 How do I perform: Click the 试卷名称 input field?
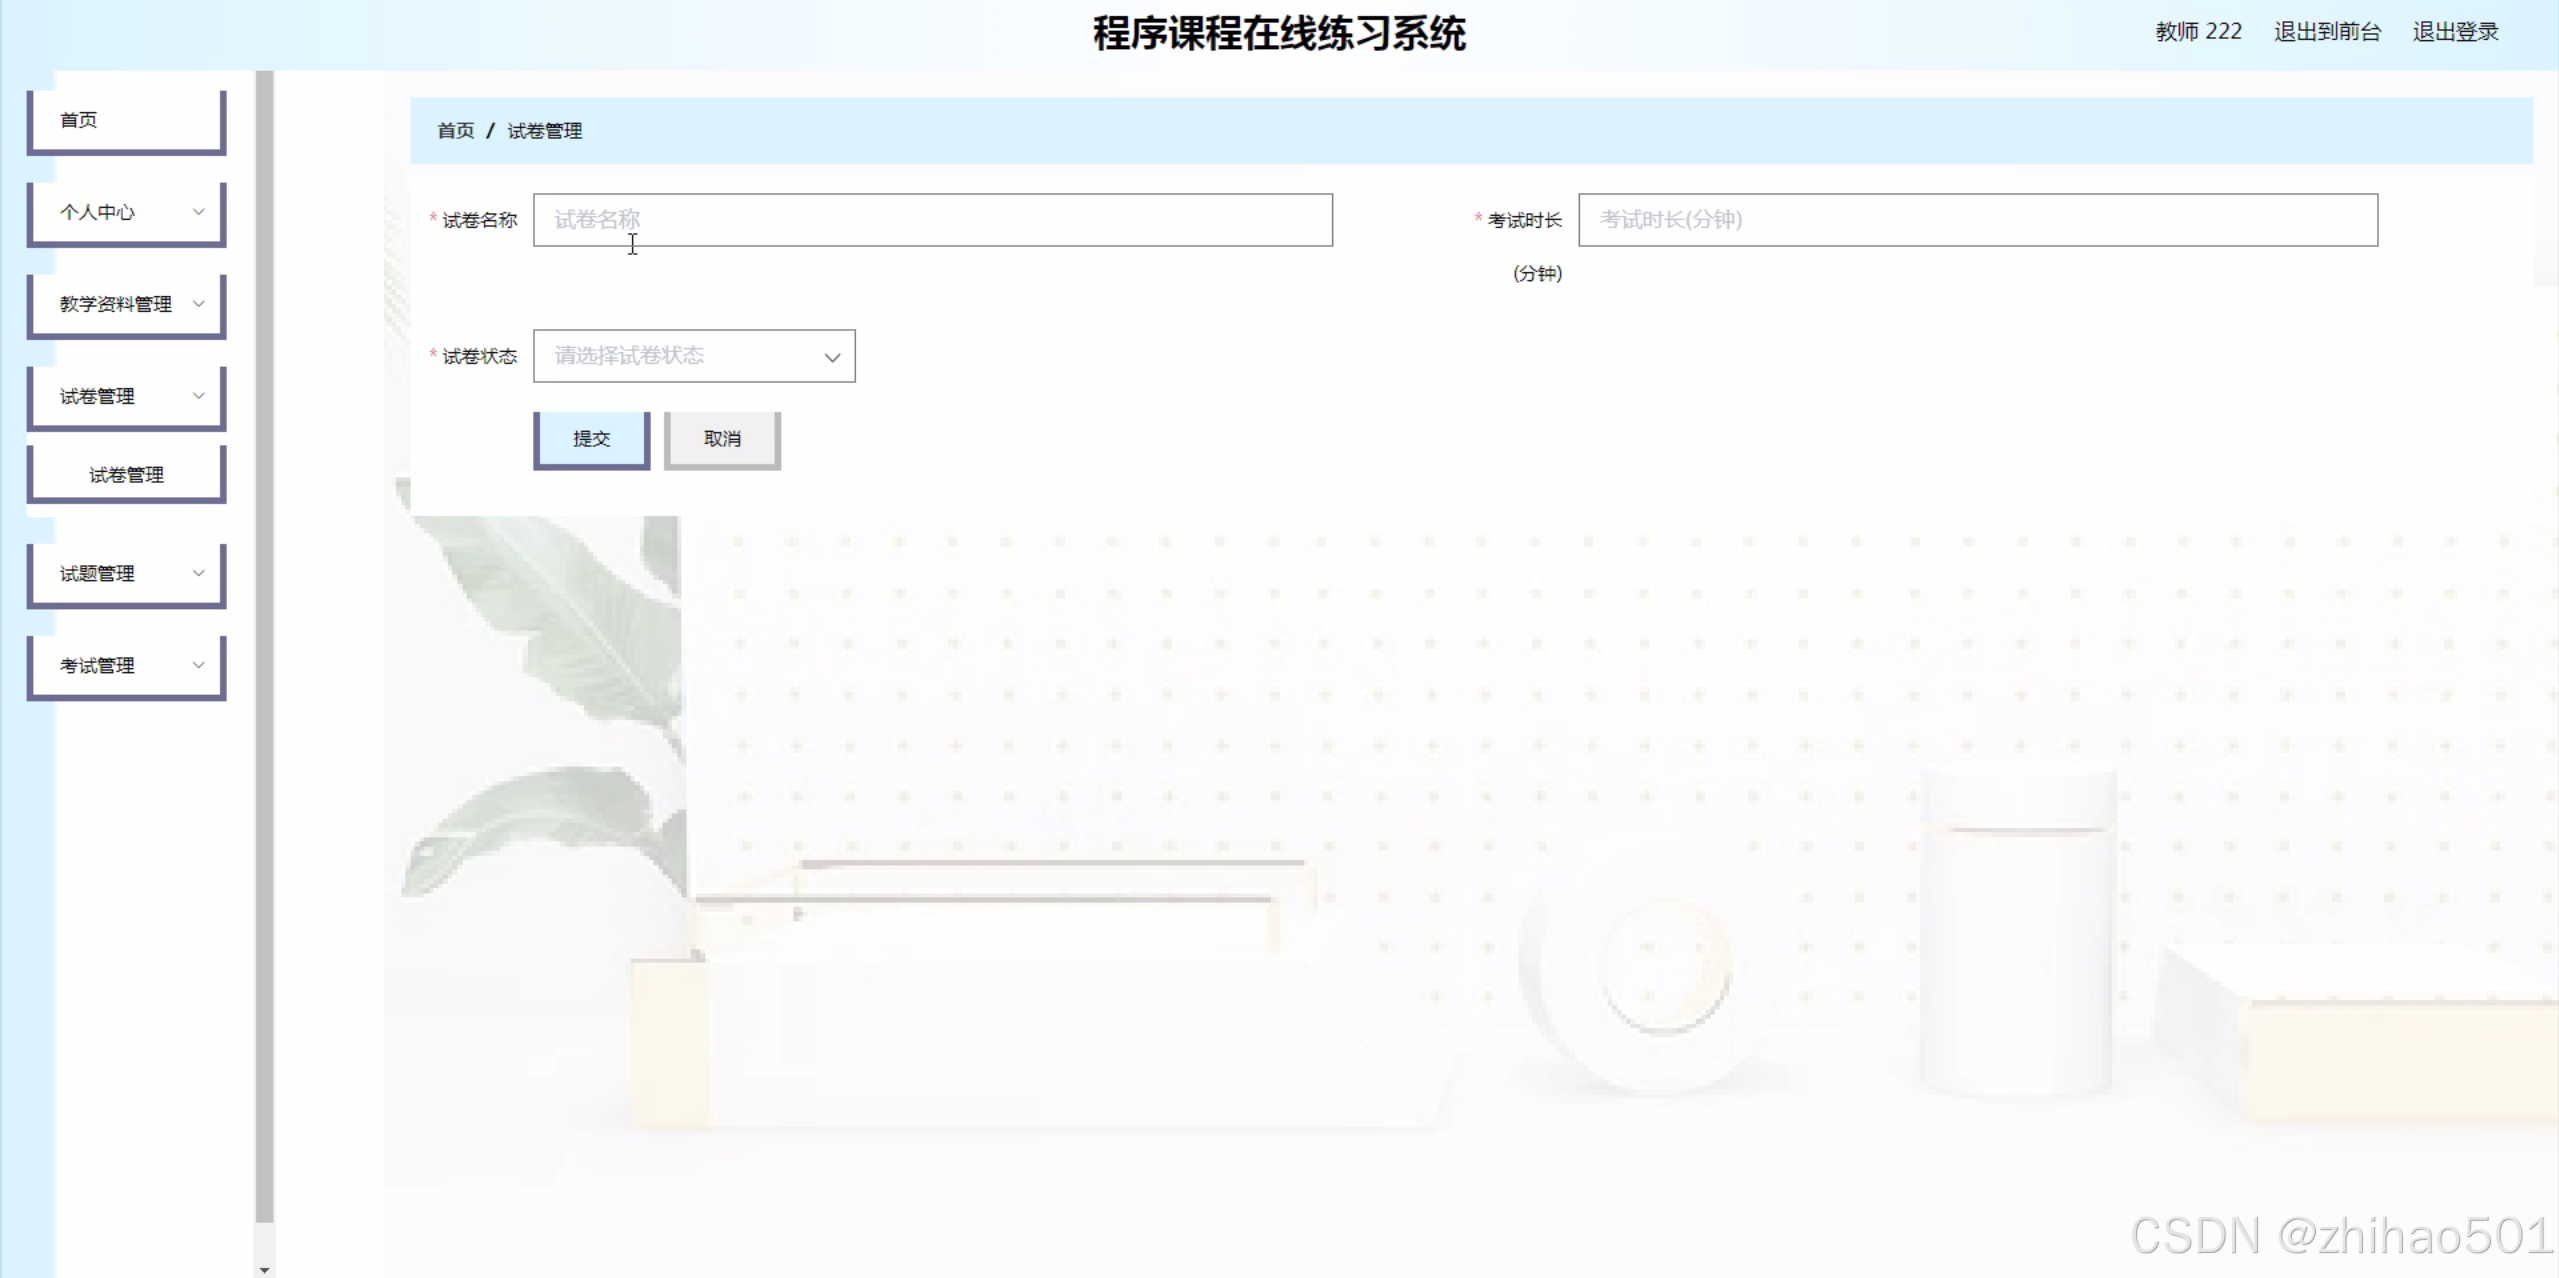pyautogui.click(x=931, y=220)
